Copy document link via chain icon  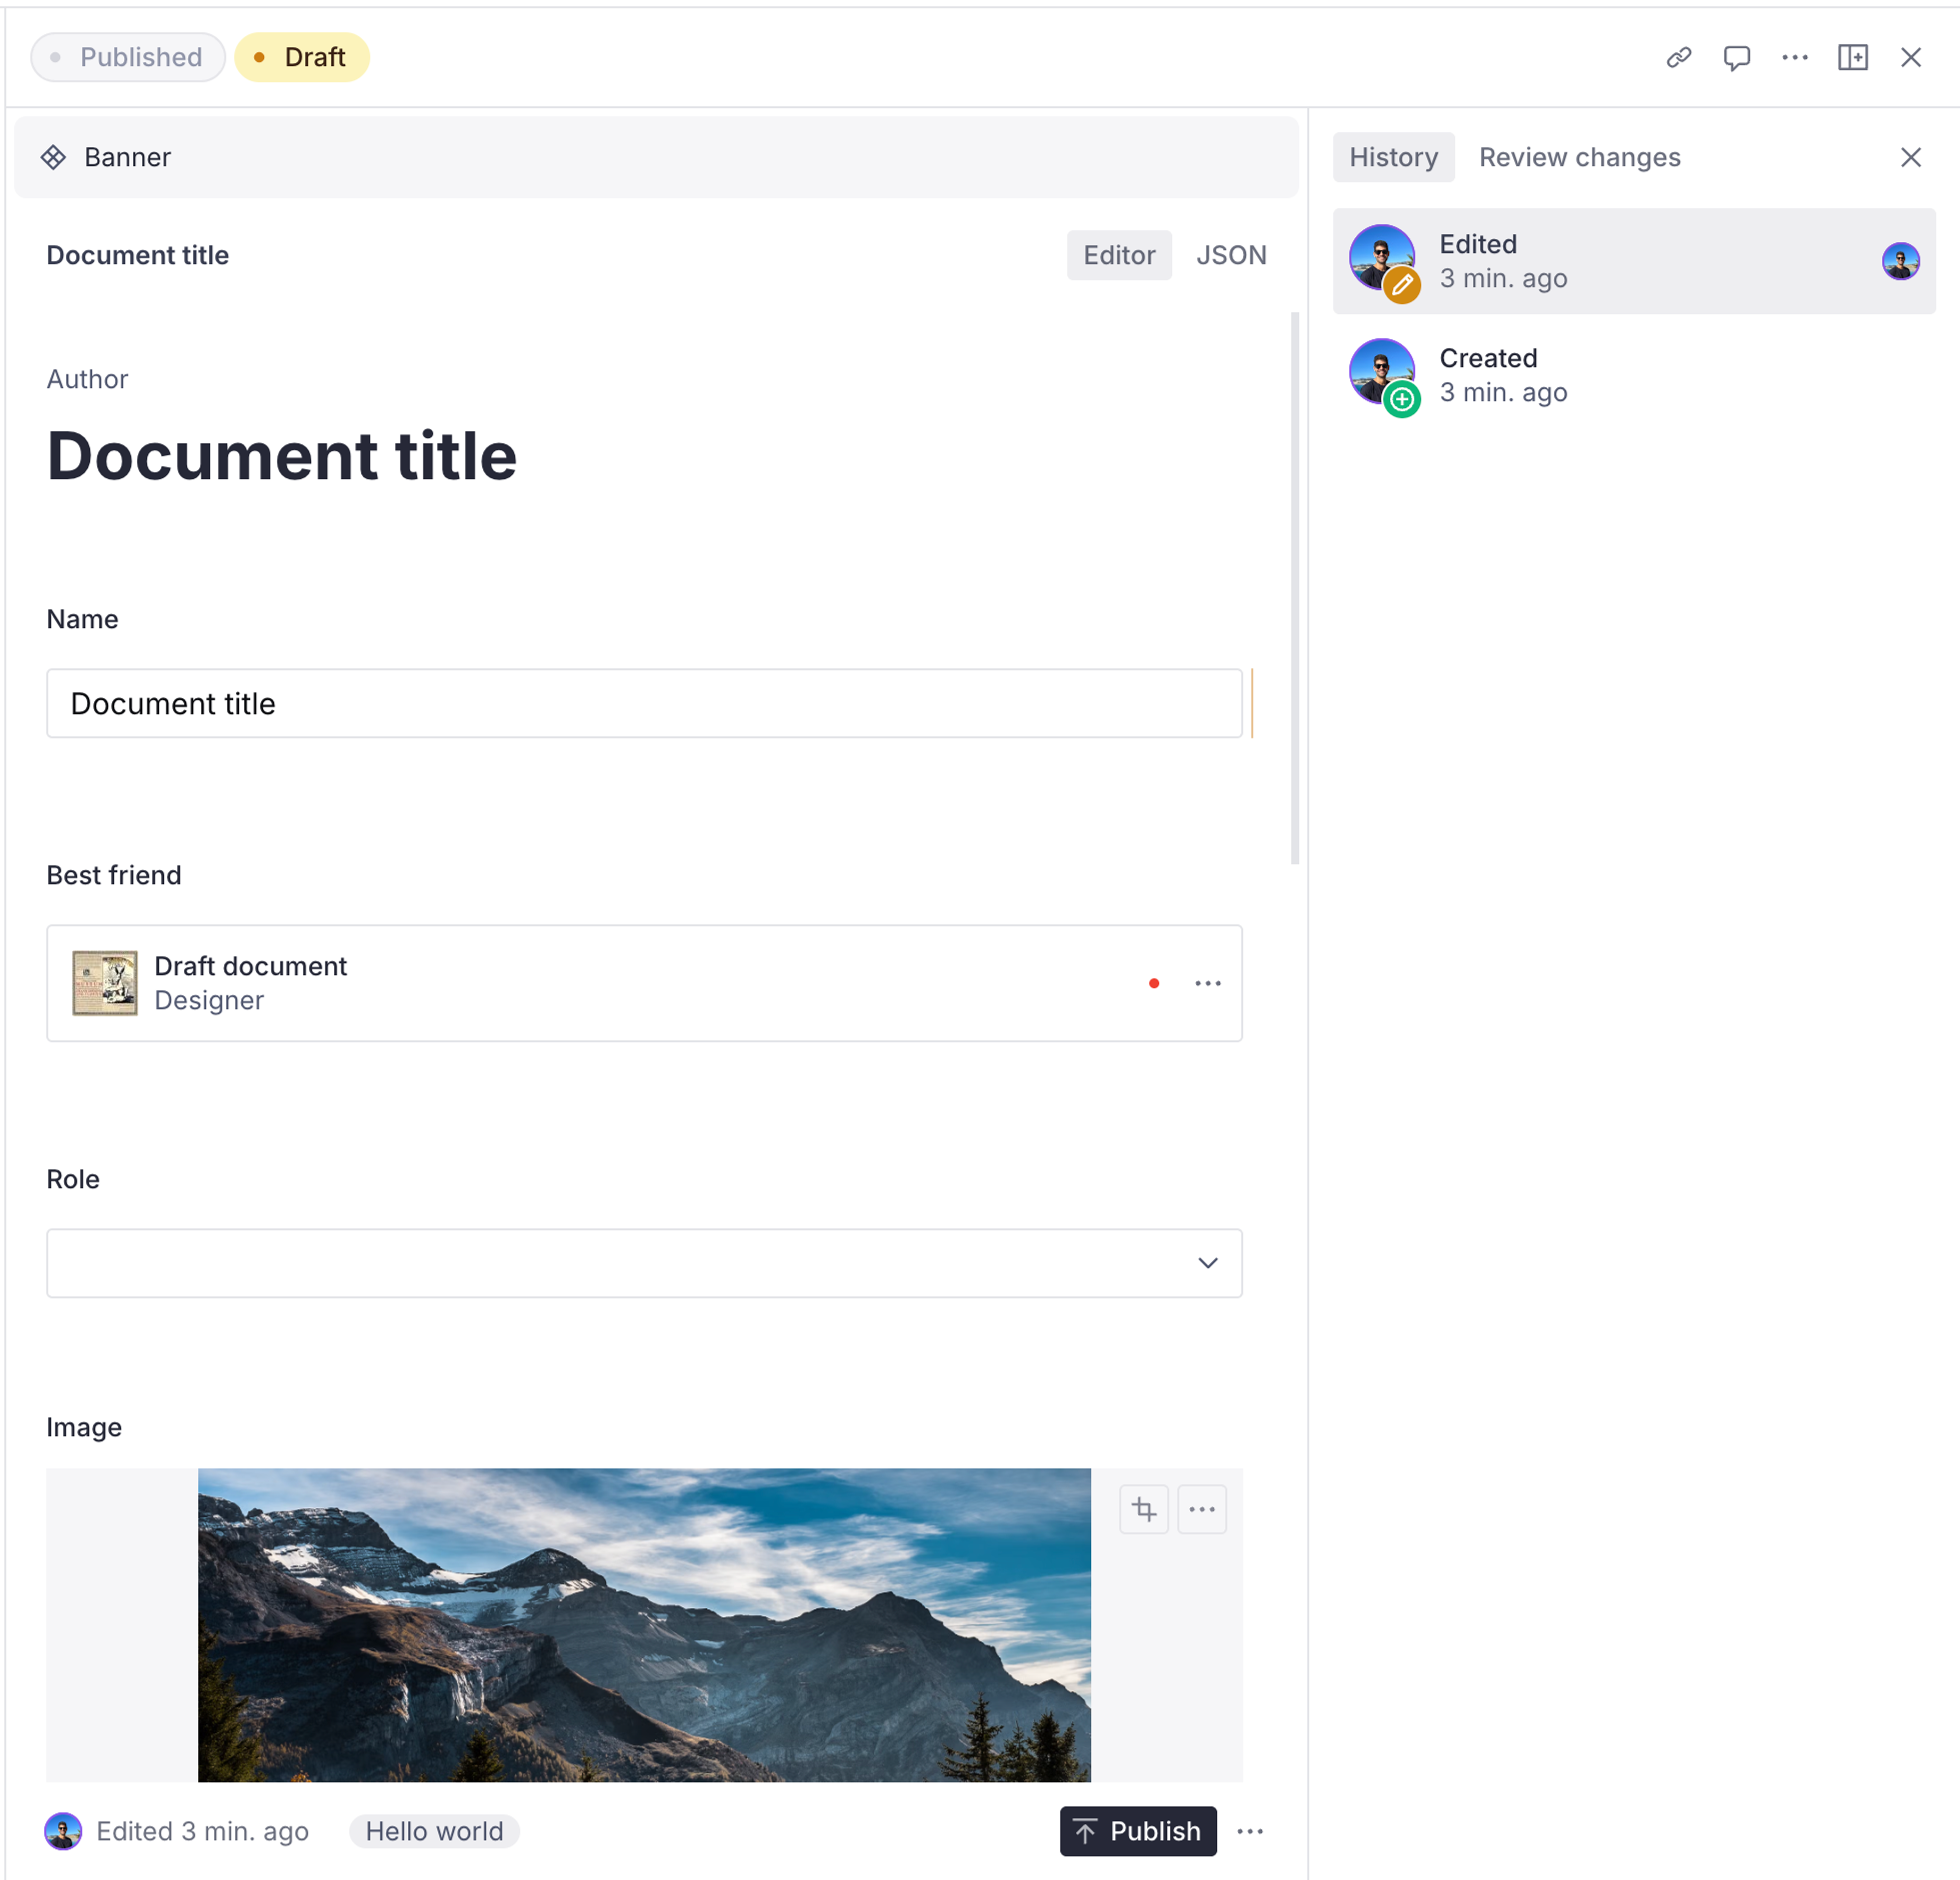[1678, 58]
